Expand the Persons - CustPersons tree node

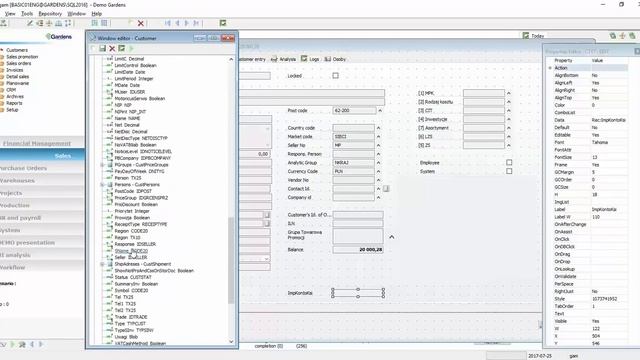102,184
